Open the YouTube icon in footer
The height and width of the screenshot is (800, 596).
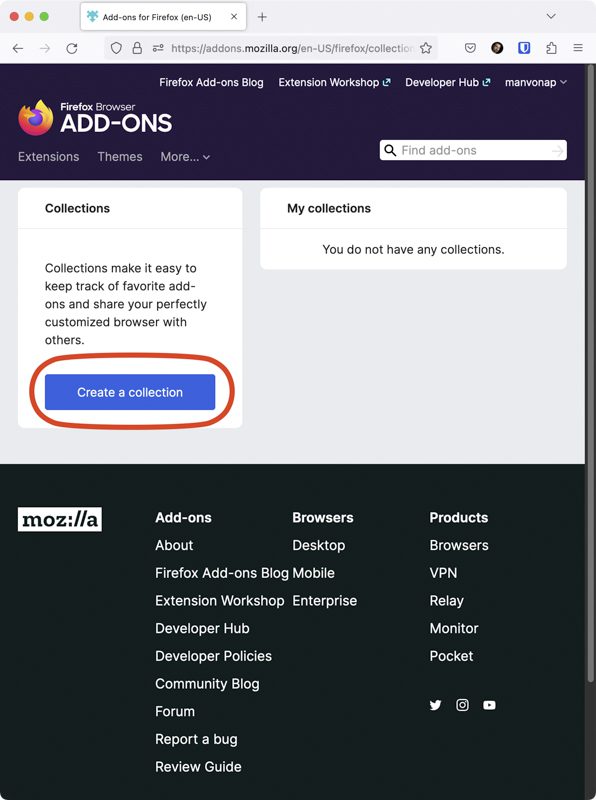(x=489, y=705)
